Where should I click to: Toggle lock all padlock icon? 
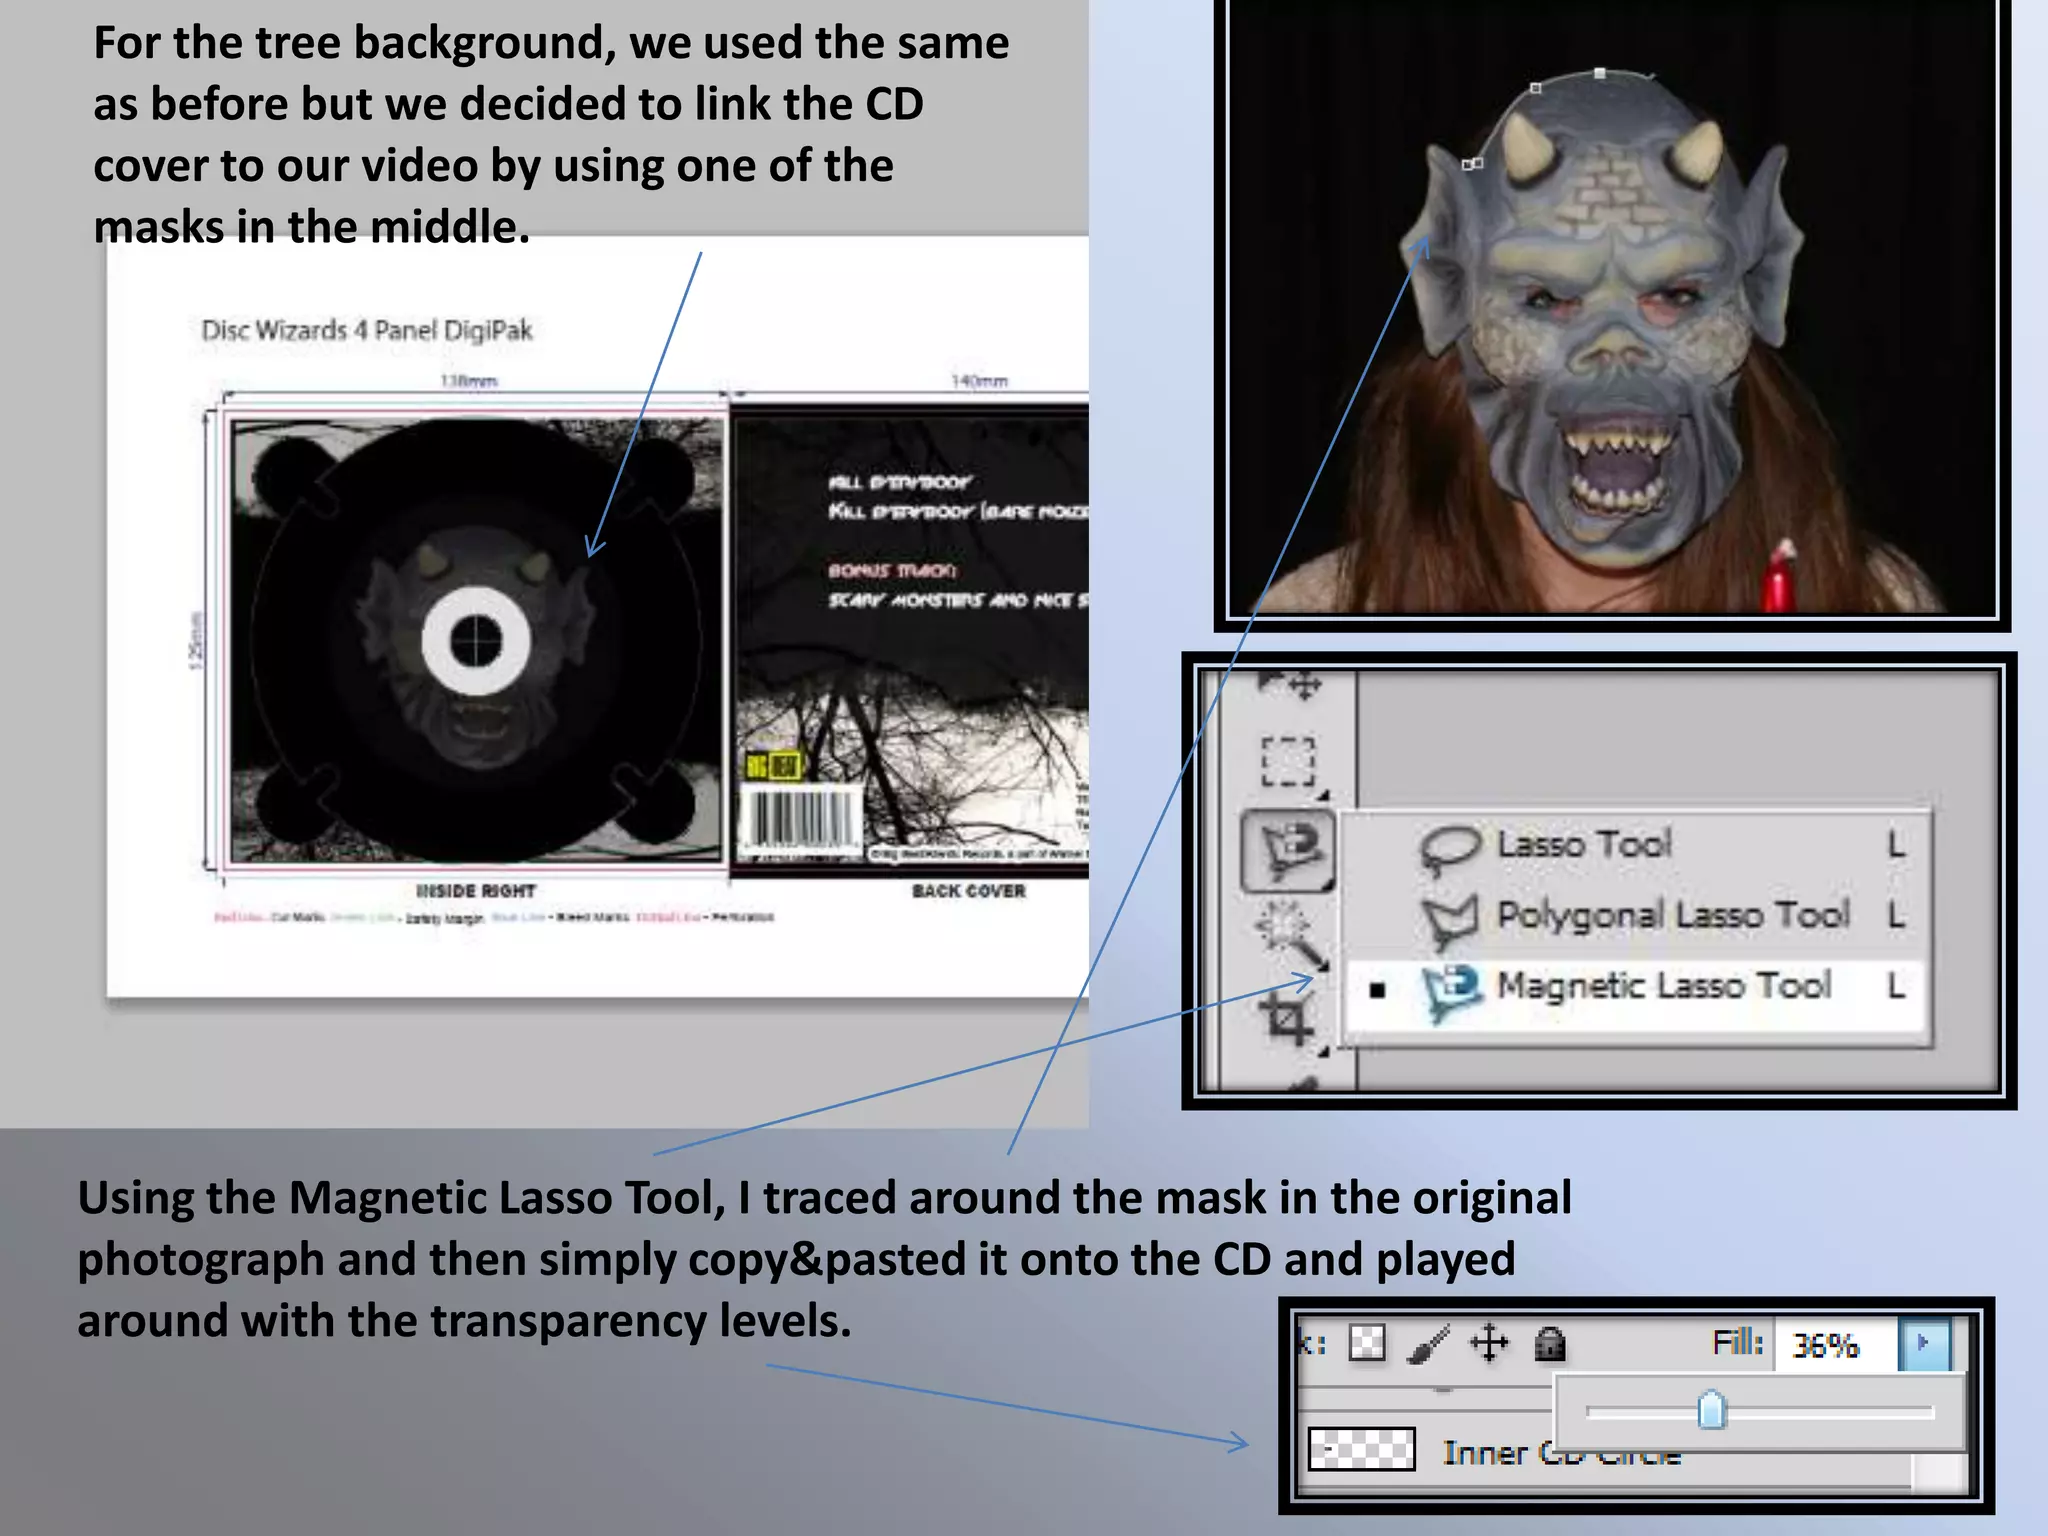[x=1550, y=1344]
